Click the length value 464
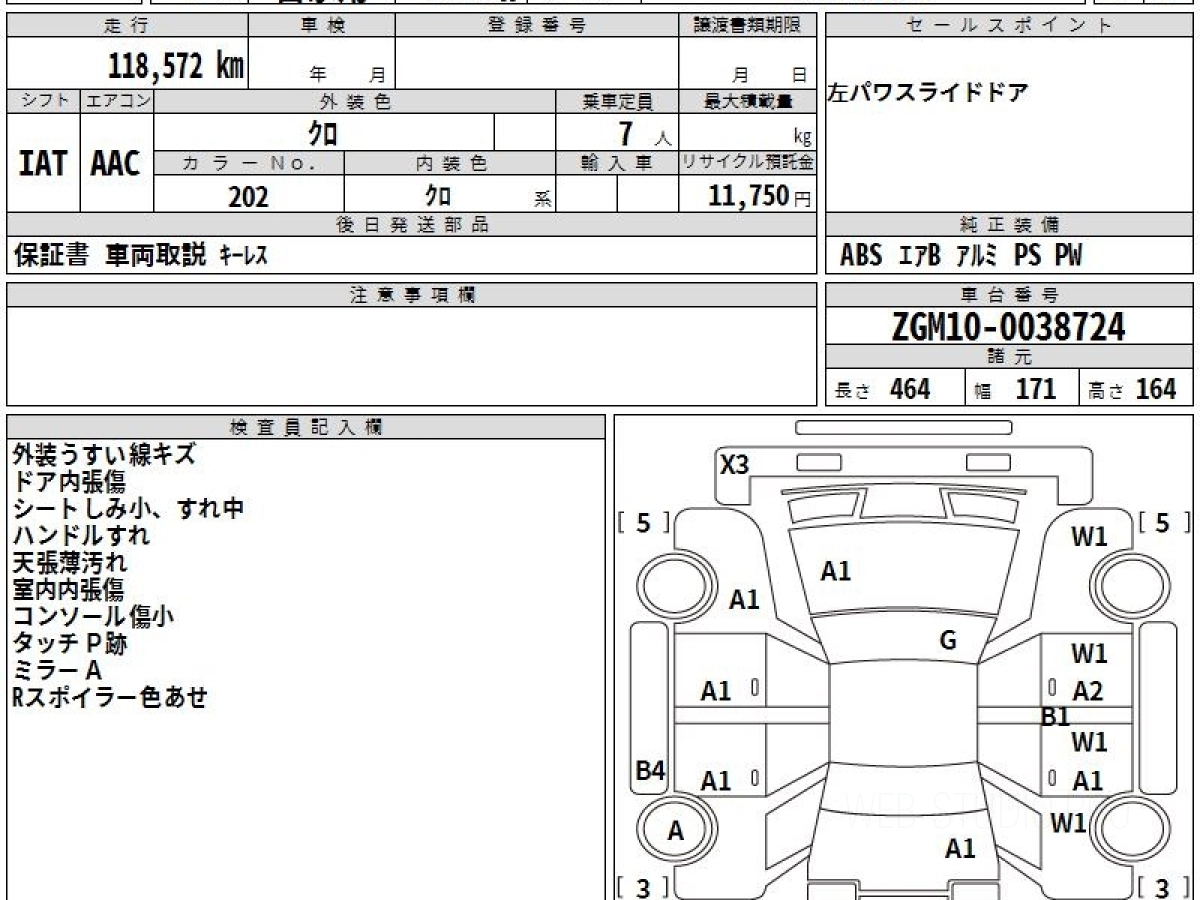 tap(910, 389)
